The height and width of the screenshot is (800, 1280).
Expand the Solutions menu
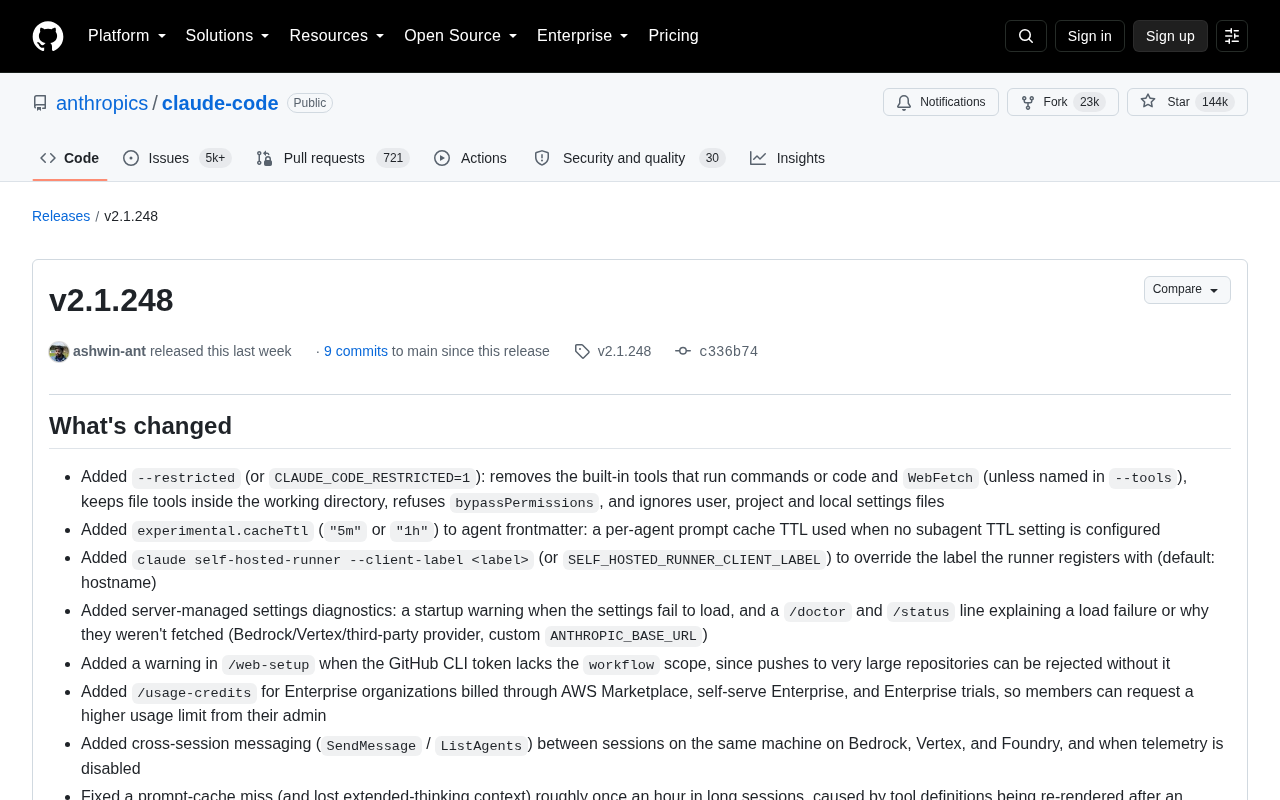point(228,36)
